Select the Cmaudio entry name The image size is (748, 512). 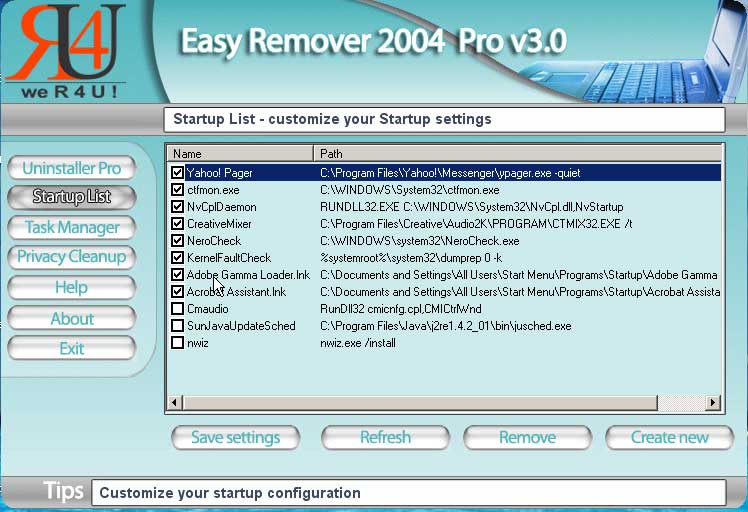(x=208, y=309)
